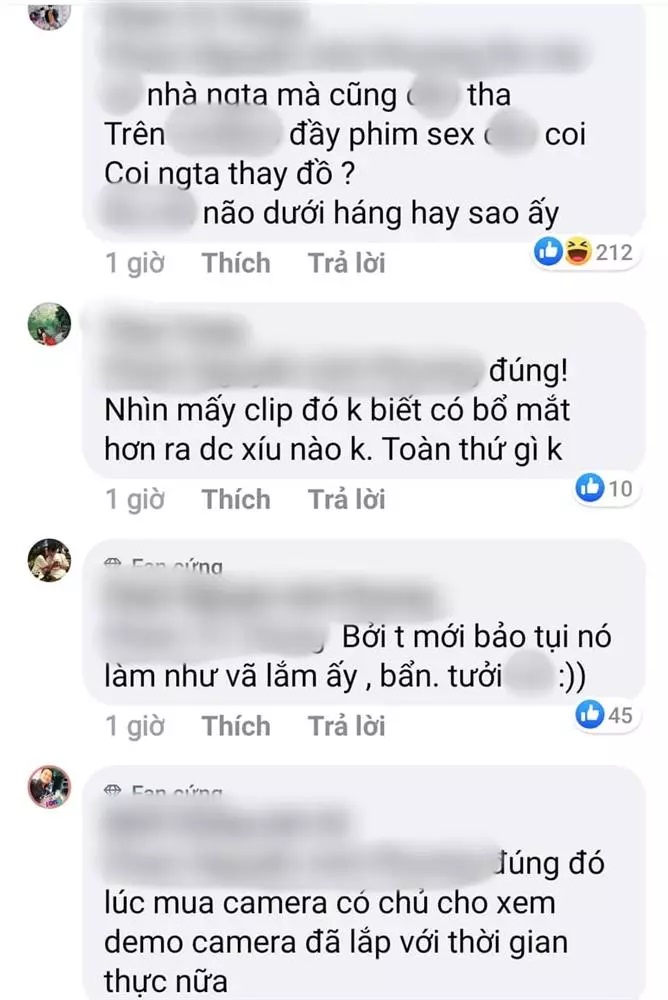Screen dimensions: 668x1000
Task: Like the 'Nhìn mấy clip' comment via Thích
Action: click(236, 499)
